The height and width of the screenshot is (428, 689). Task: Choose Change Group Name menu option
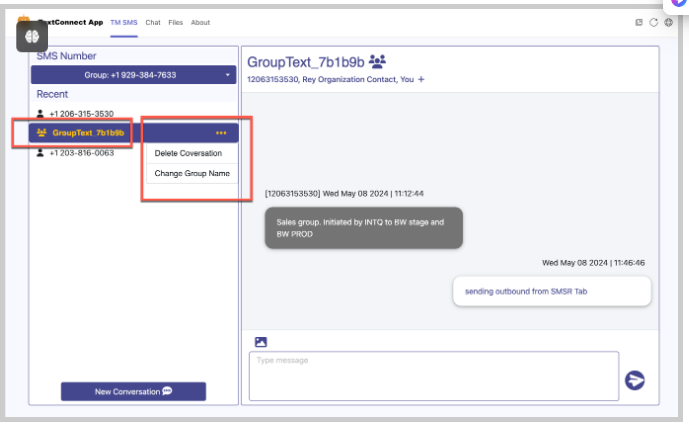[x=192, y=173]
